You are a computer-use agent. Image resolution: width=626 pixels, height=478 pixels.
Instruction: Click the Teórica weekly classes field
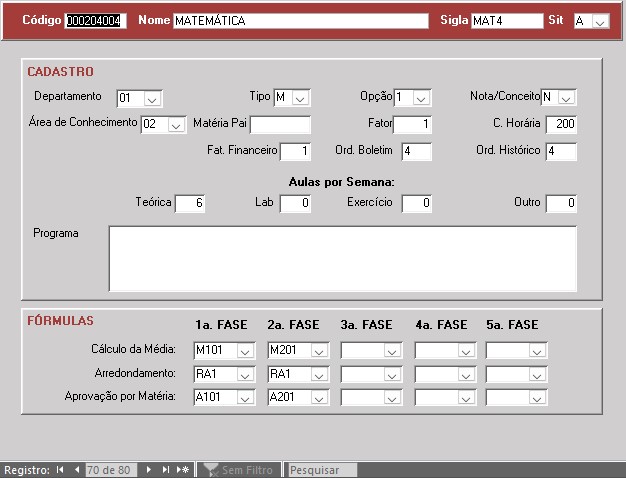[x=190, y=203]
